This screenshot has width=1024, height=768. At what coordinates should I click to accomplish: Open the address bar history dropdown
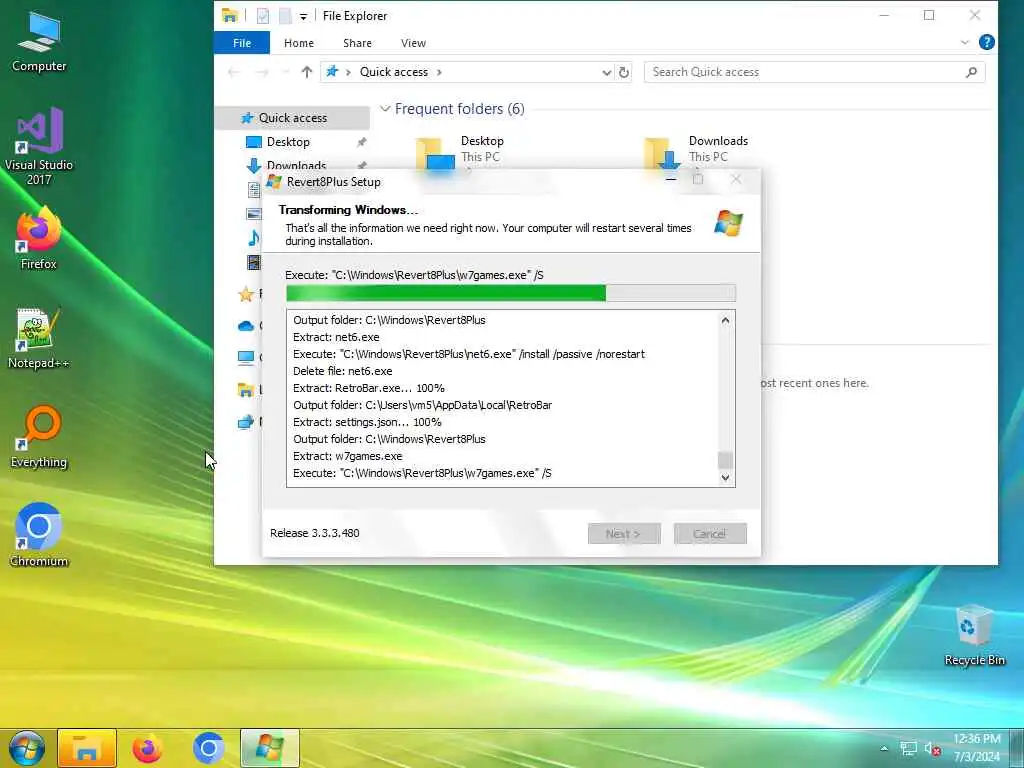coord(607,72)
